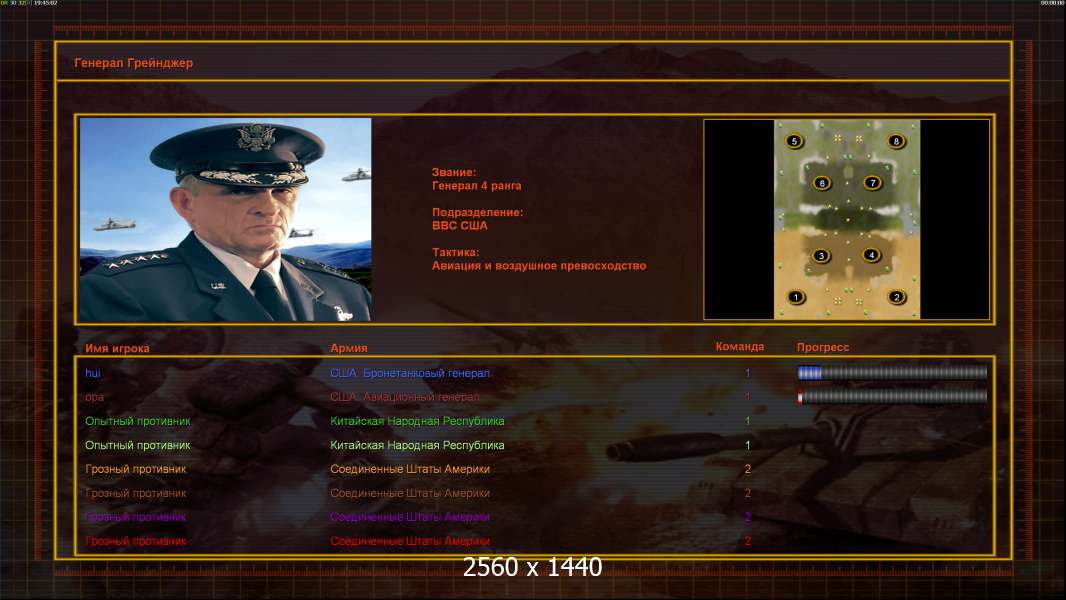The height and width of the screenshot is (600, 1066).
Task: Click General Granger's portrait image
Action: point(225,219)
